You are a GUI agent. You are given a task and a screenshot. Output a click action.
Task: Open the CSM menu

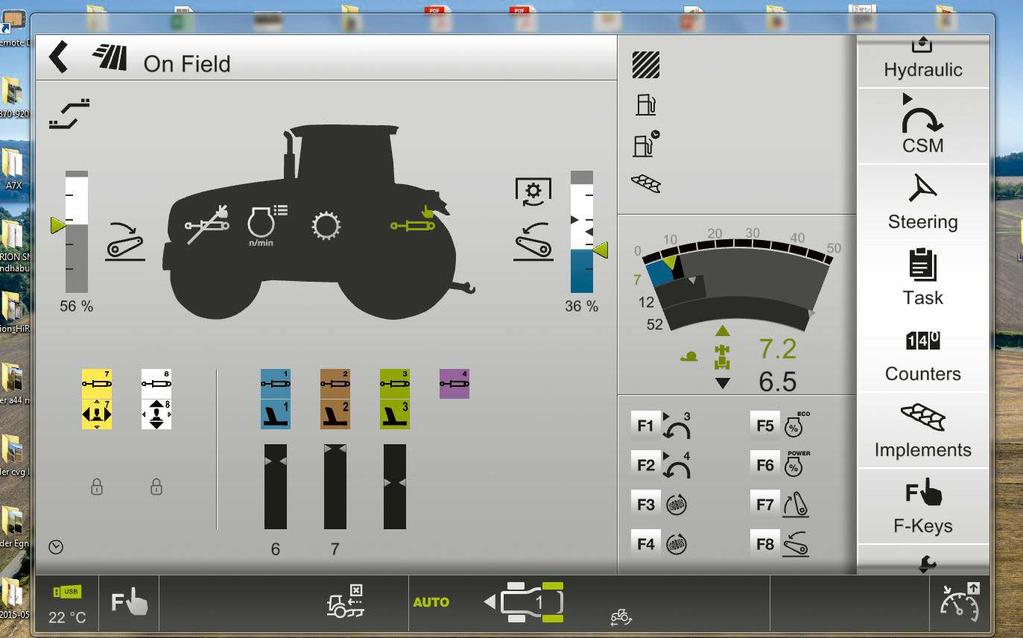click(x=923, y=125)
